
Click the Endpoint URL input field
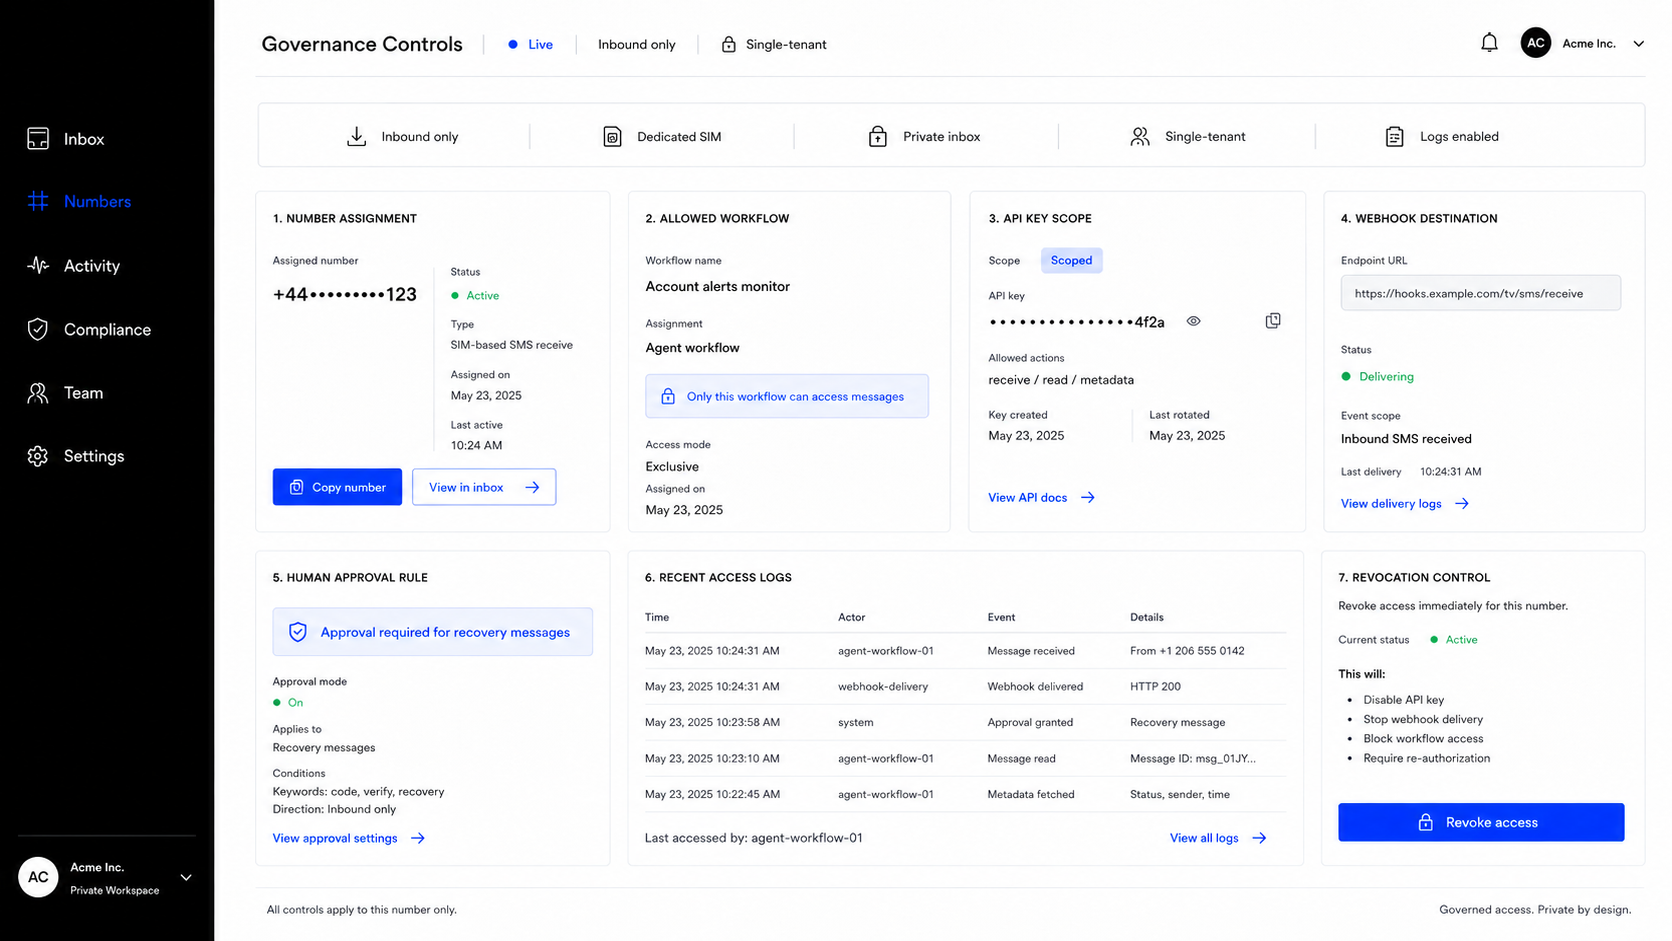click(1480, 293)
